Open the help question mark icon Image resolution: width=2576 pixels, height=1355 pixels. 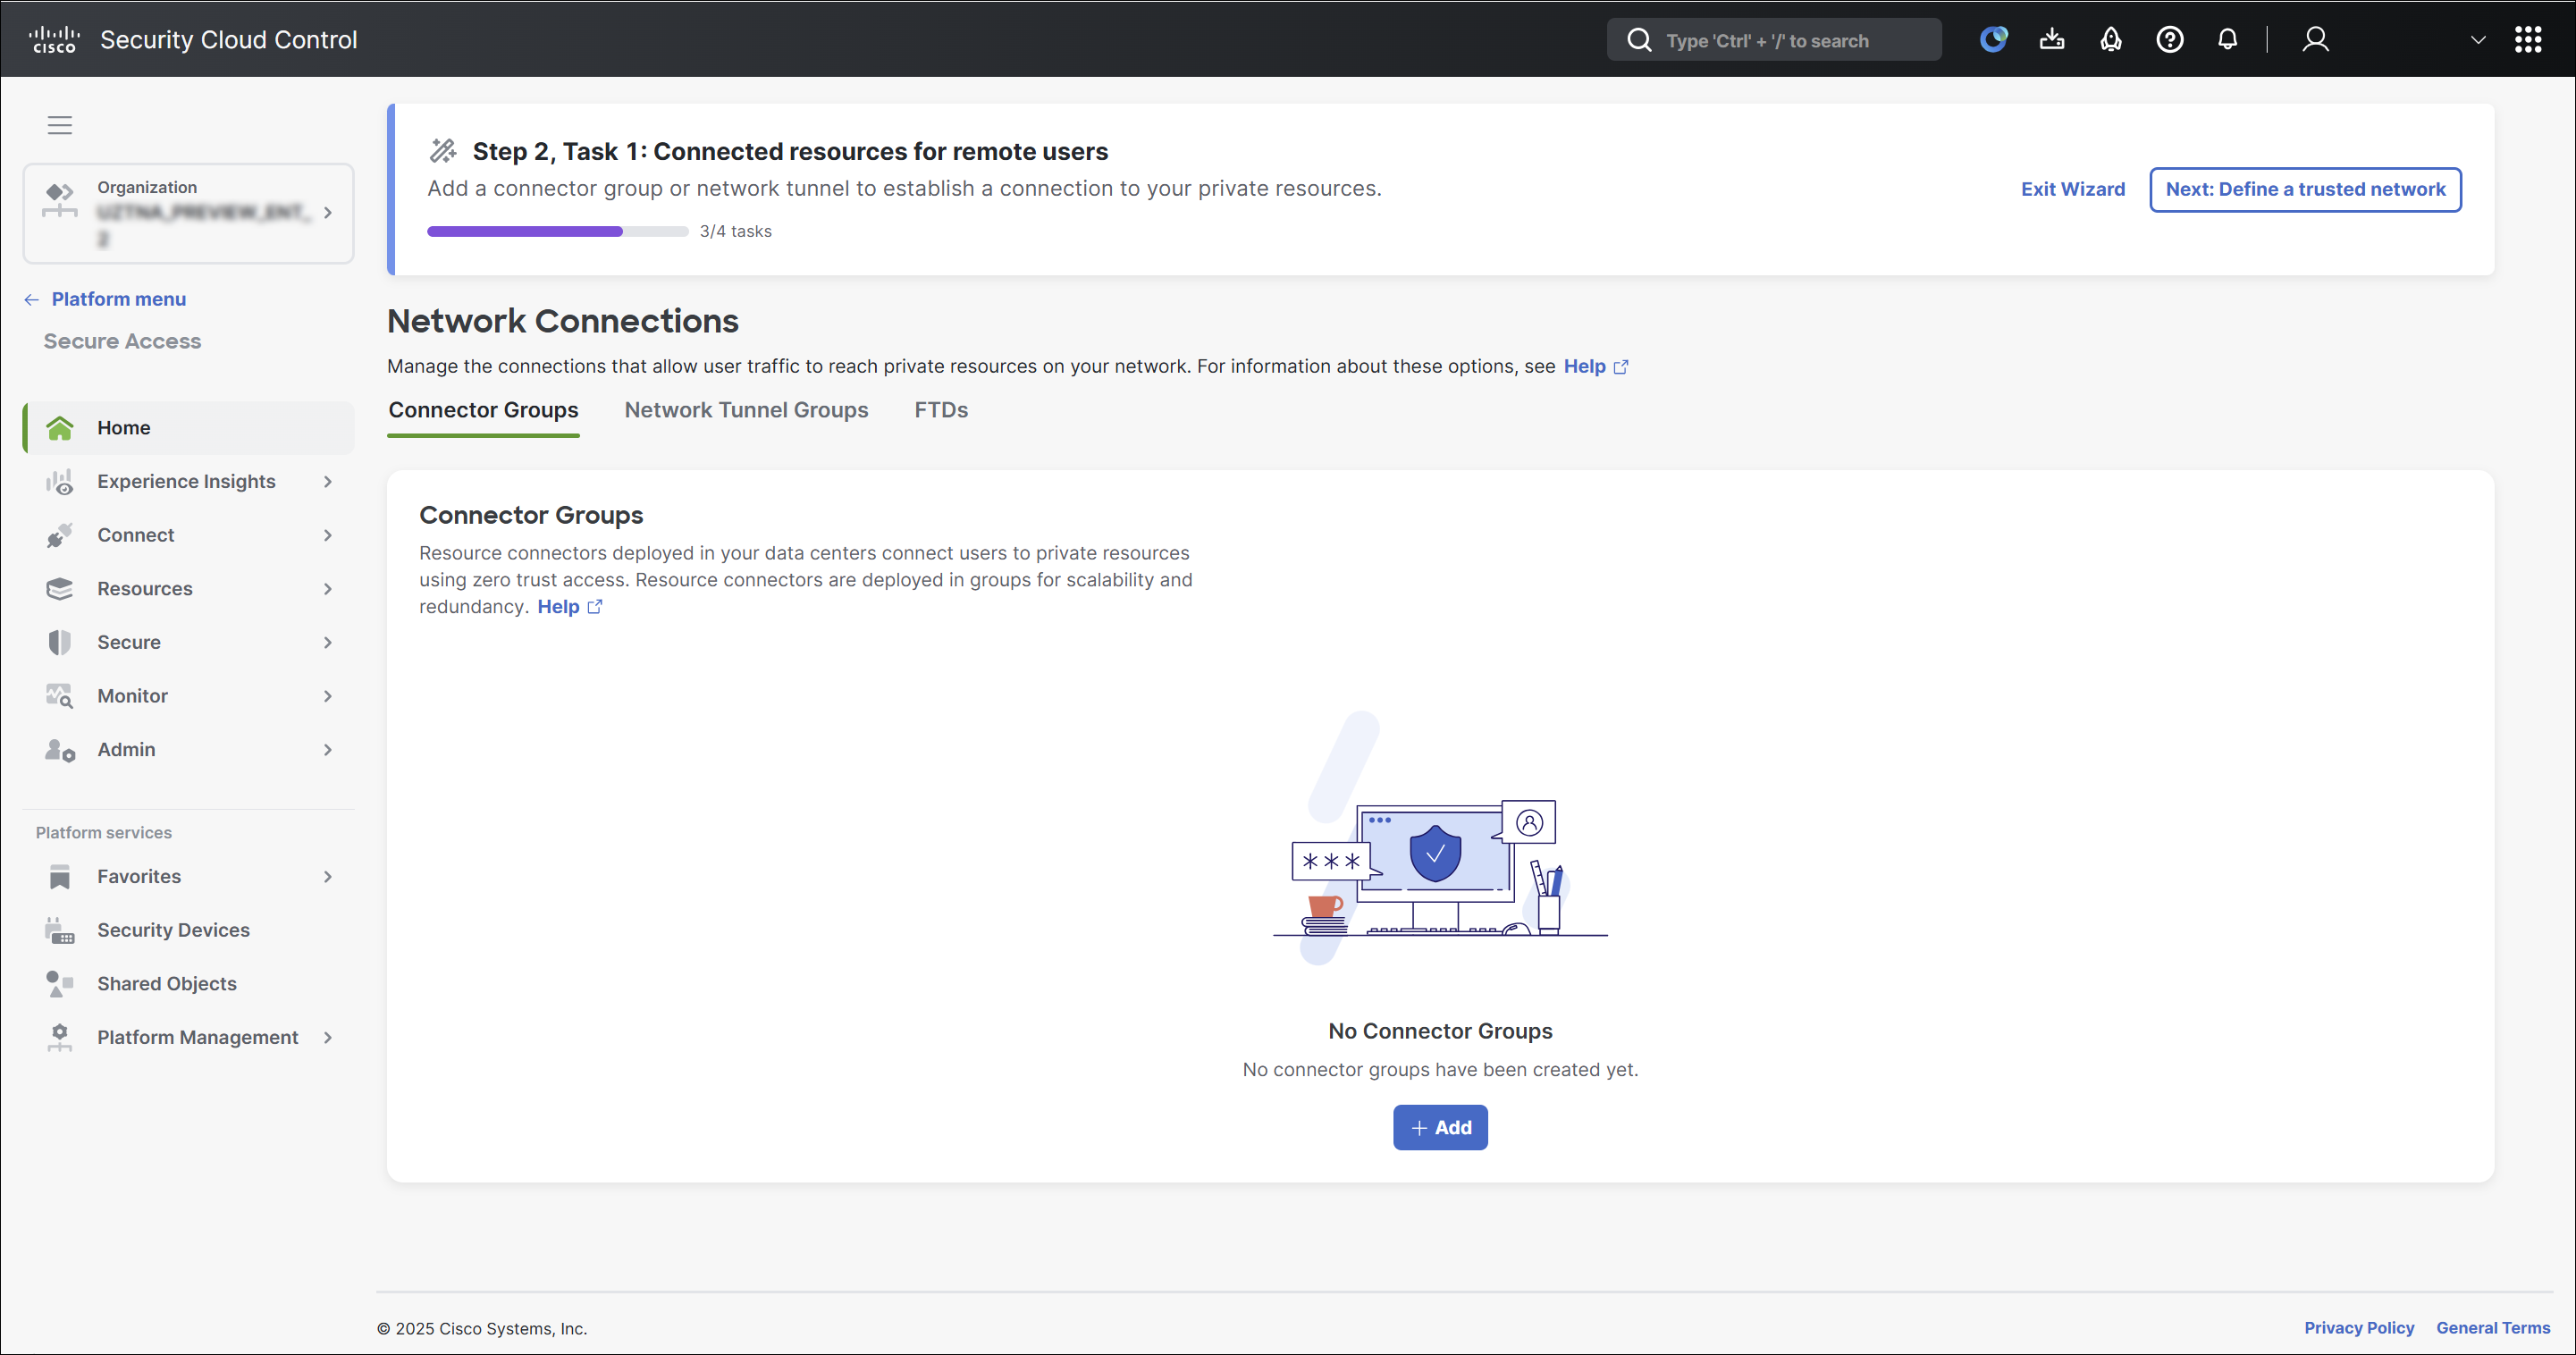pos(2170,39)
